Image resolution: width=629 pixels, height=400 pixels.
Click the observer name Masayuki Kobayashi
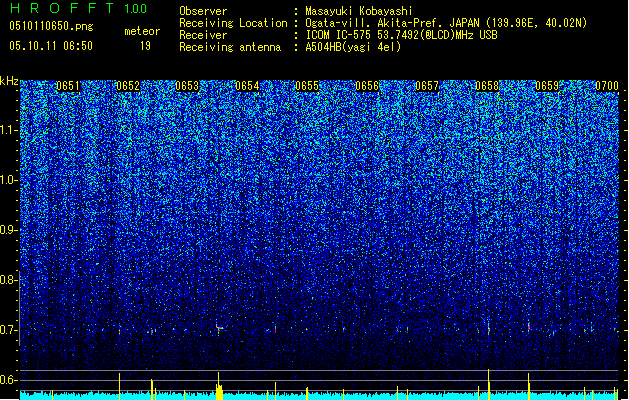tap(359, 11)
